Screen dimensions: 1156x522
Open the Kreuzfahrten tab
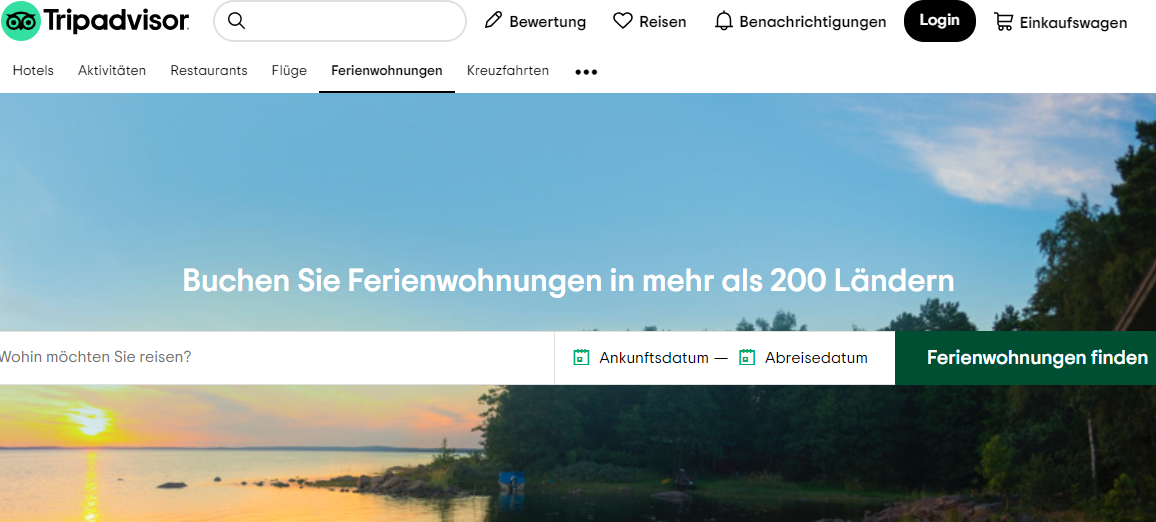508,71
